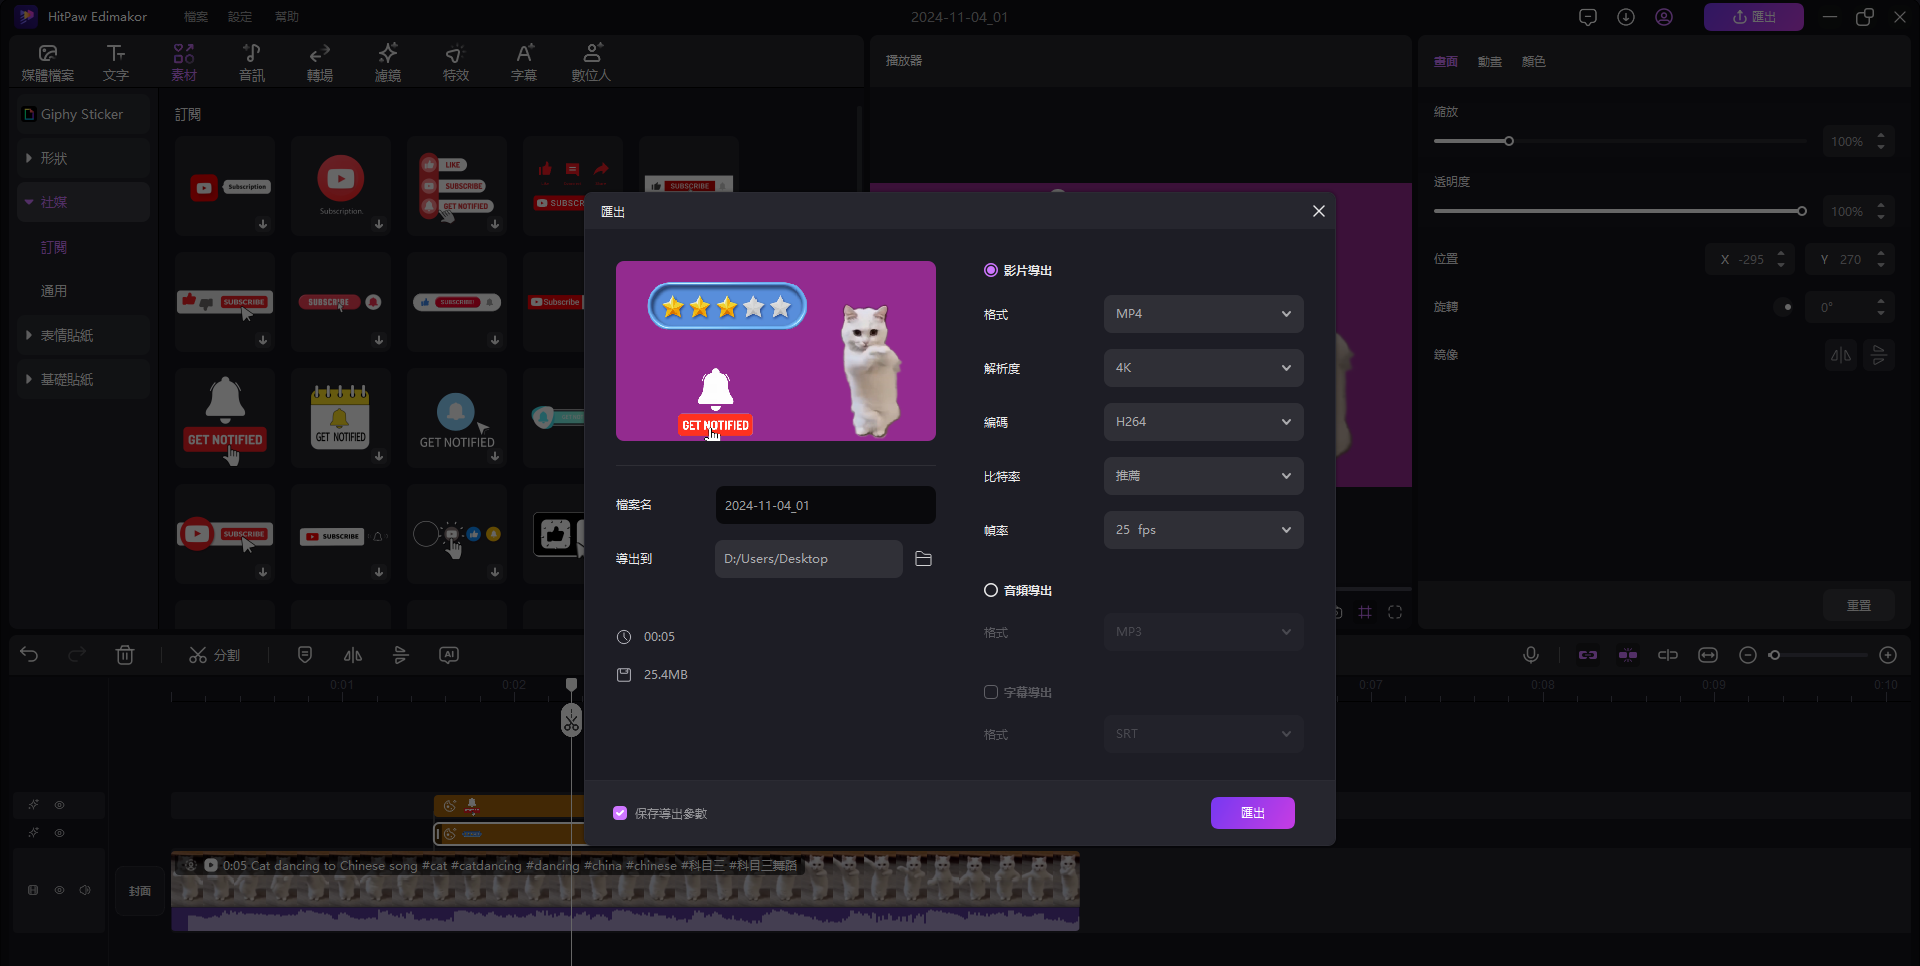Image resolution: width=1920 pixels, height=966 pixels.
Task: Click the browse folder icon for export path
Action: click(923, 559)
